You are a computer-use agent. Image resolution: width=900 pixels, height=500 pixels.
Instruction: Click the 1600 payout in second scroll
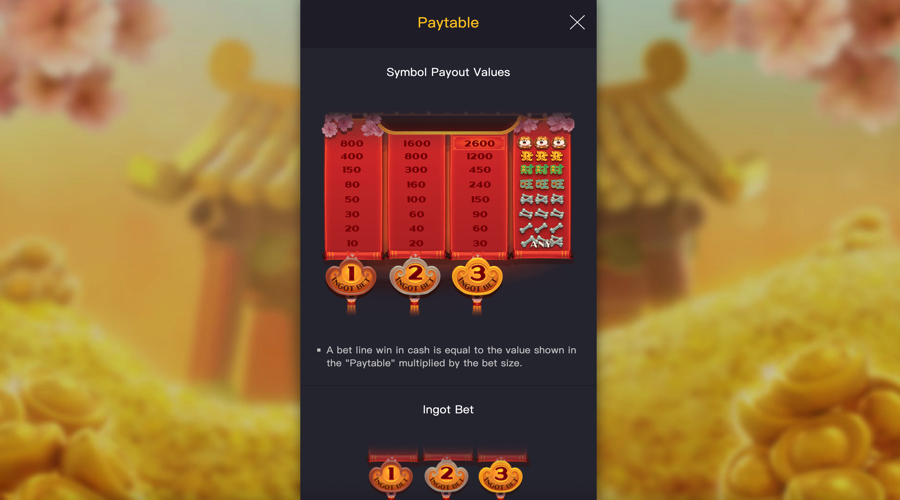tap(416, 143)
